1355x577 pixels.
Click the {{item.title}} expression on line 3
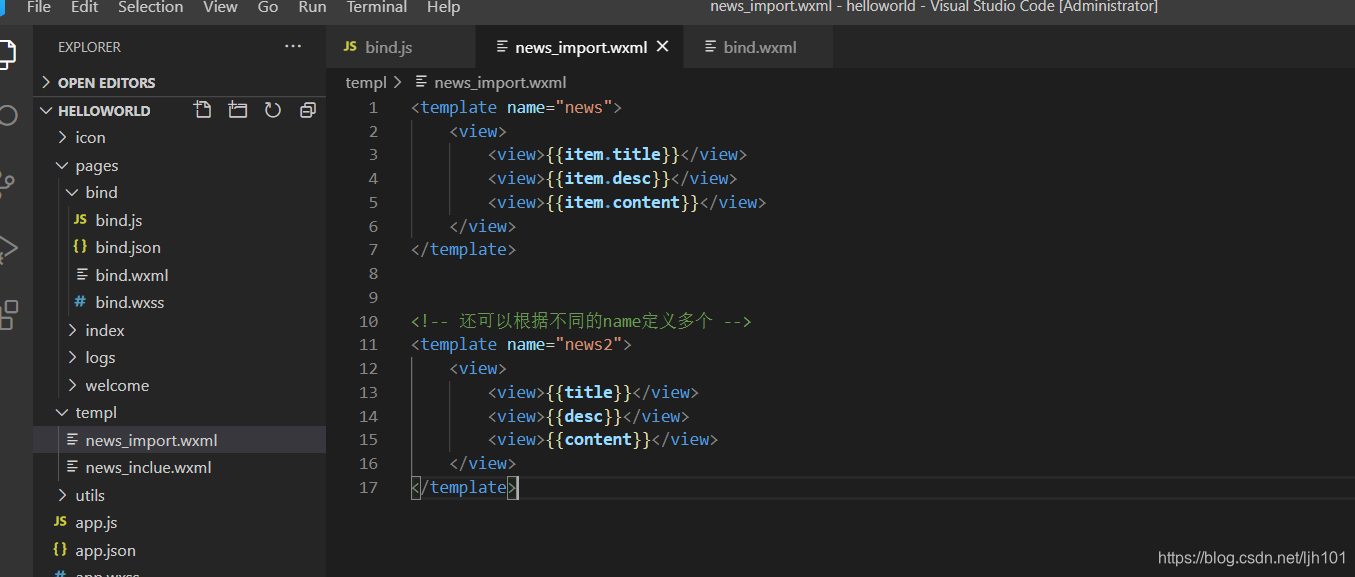pos(613,154)
